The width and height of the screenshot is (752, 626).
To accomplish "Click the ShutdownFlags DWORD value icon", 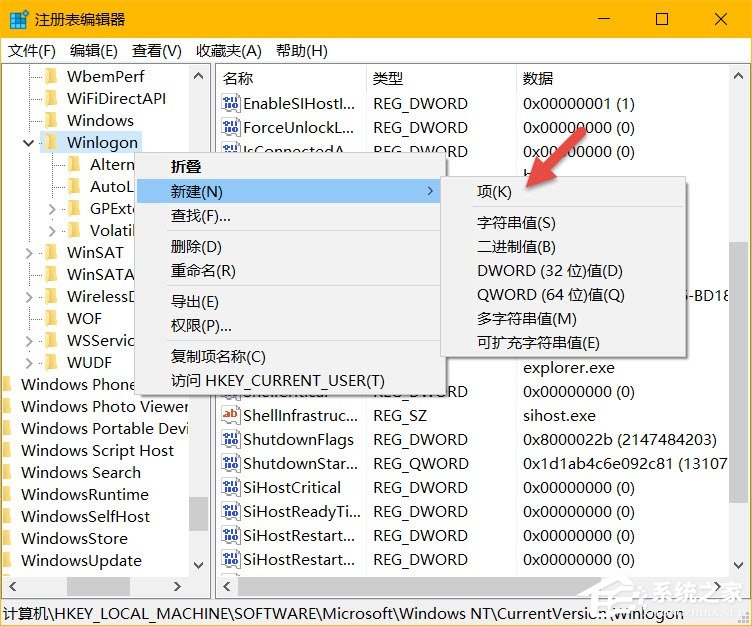I will [x=231, y=440].
